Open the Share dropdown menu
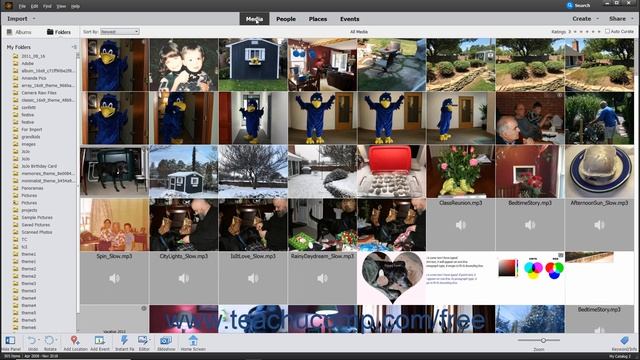The image size is (640, 360). point(621,19)
